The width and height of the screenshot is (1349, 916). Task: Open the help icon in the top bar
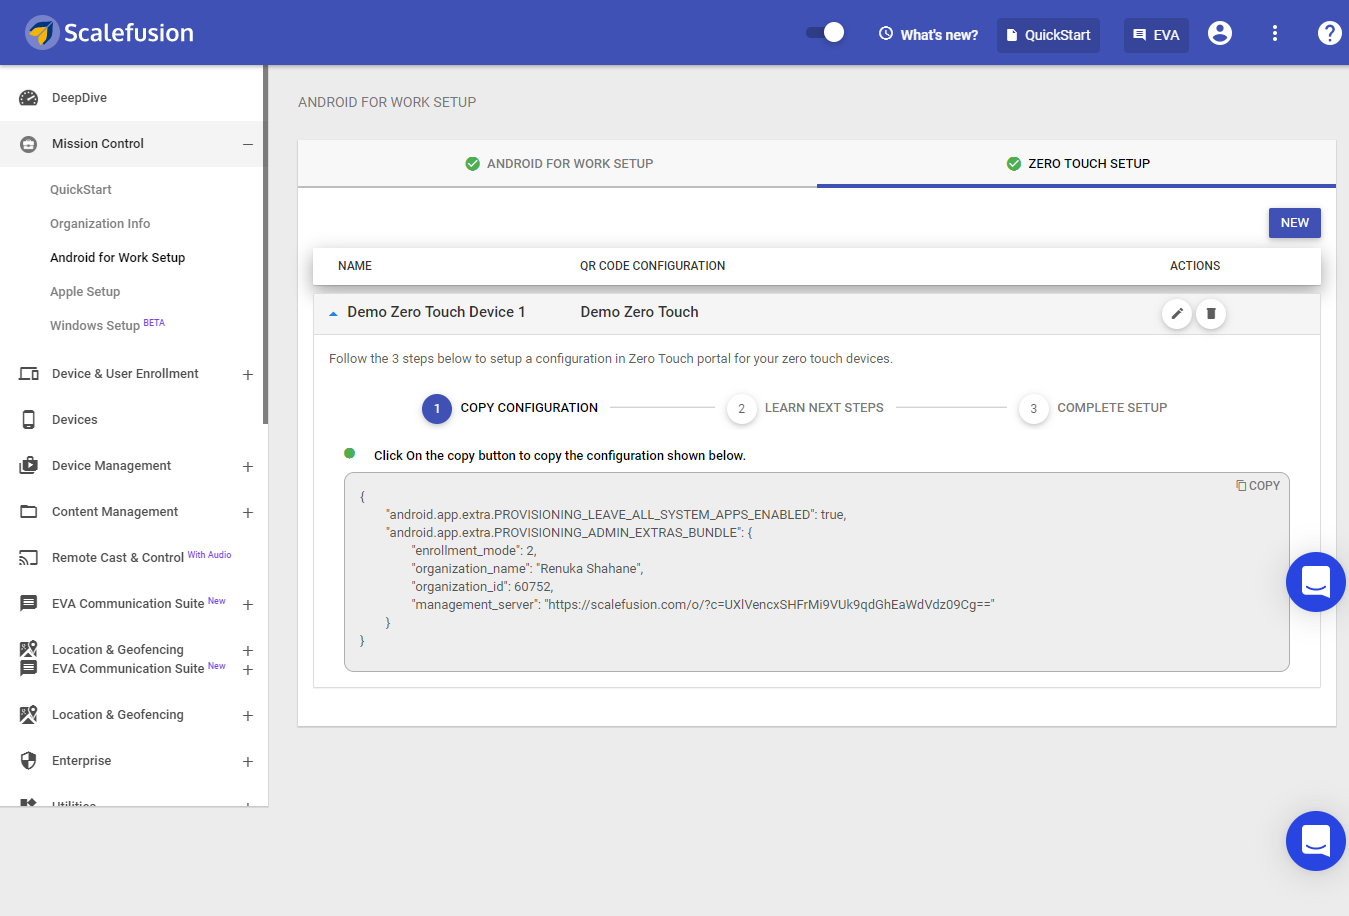(1329, 32)
